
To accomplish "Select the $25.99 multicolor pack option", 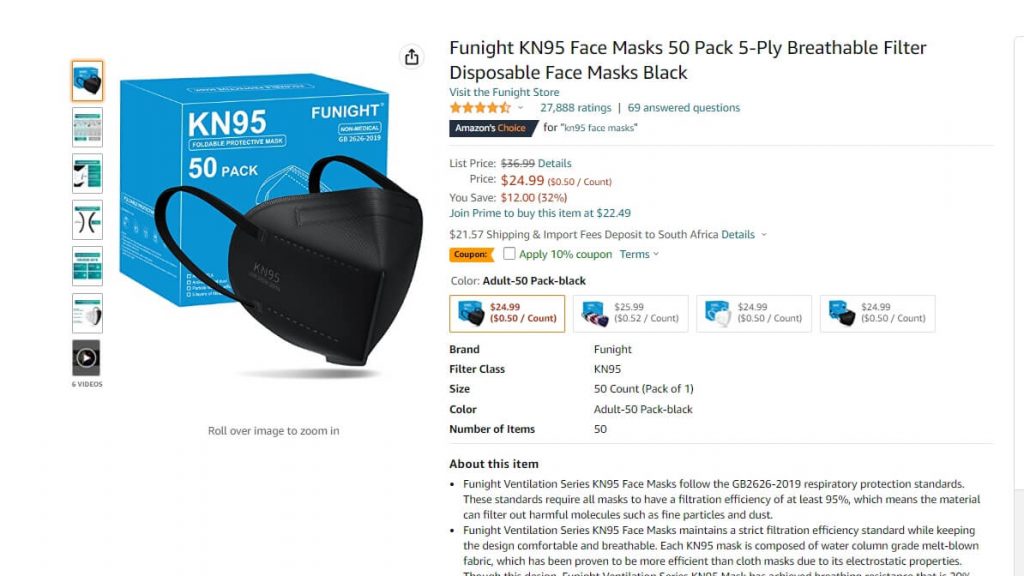I will (630, 313).
